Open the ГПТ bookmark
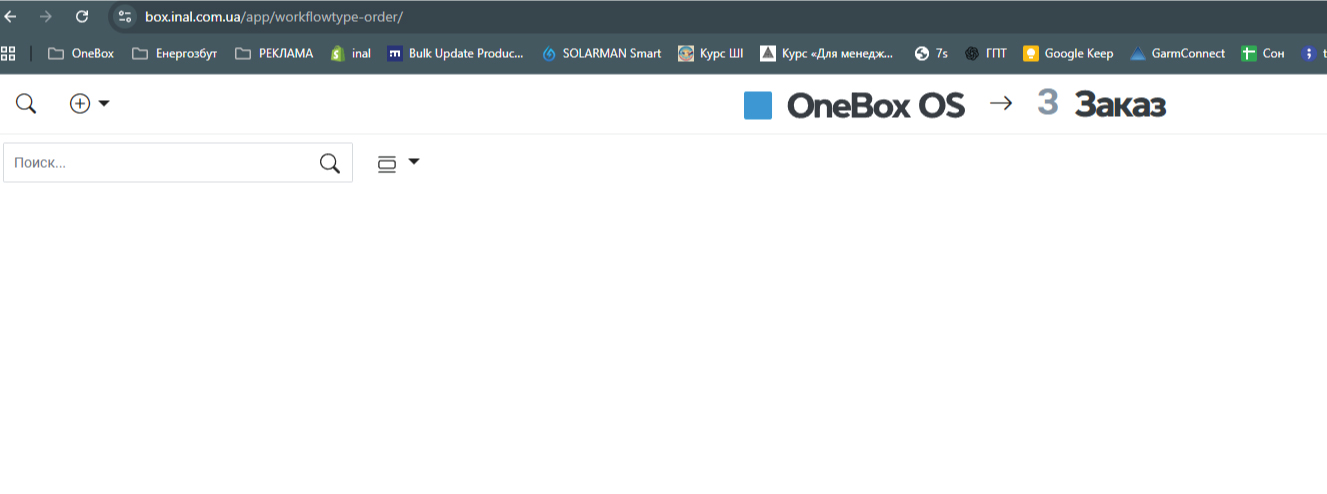The width and height of the screenshot is (1327, 494). point(986,53)
